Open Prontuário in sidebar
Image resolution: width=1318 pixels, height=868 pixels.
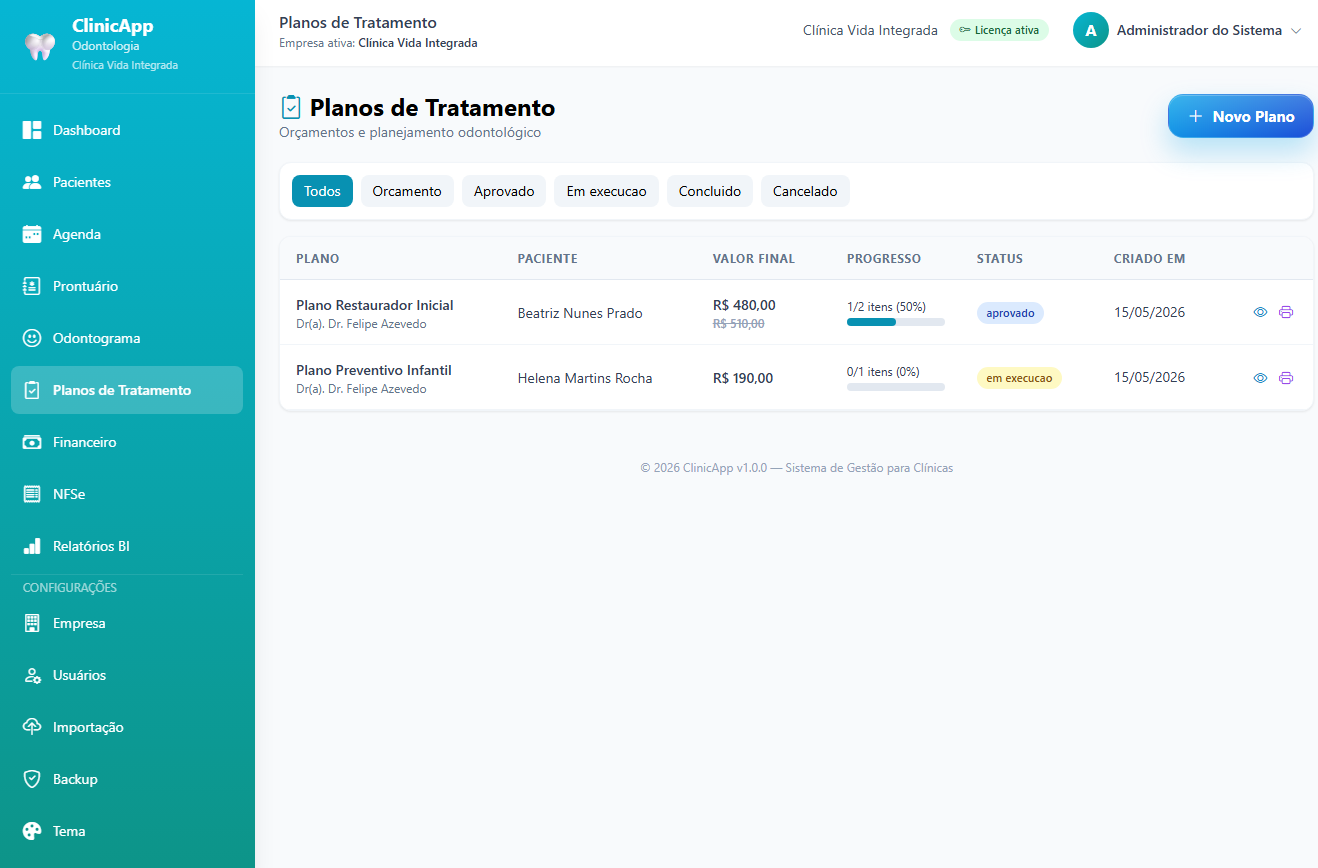click(127, 286)
